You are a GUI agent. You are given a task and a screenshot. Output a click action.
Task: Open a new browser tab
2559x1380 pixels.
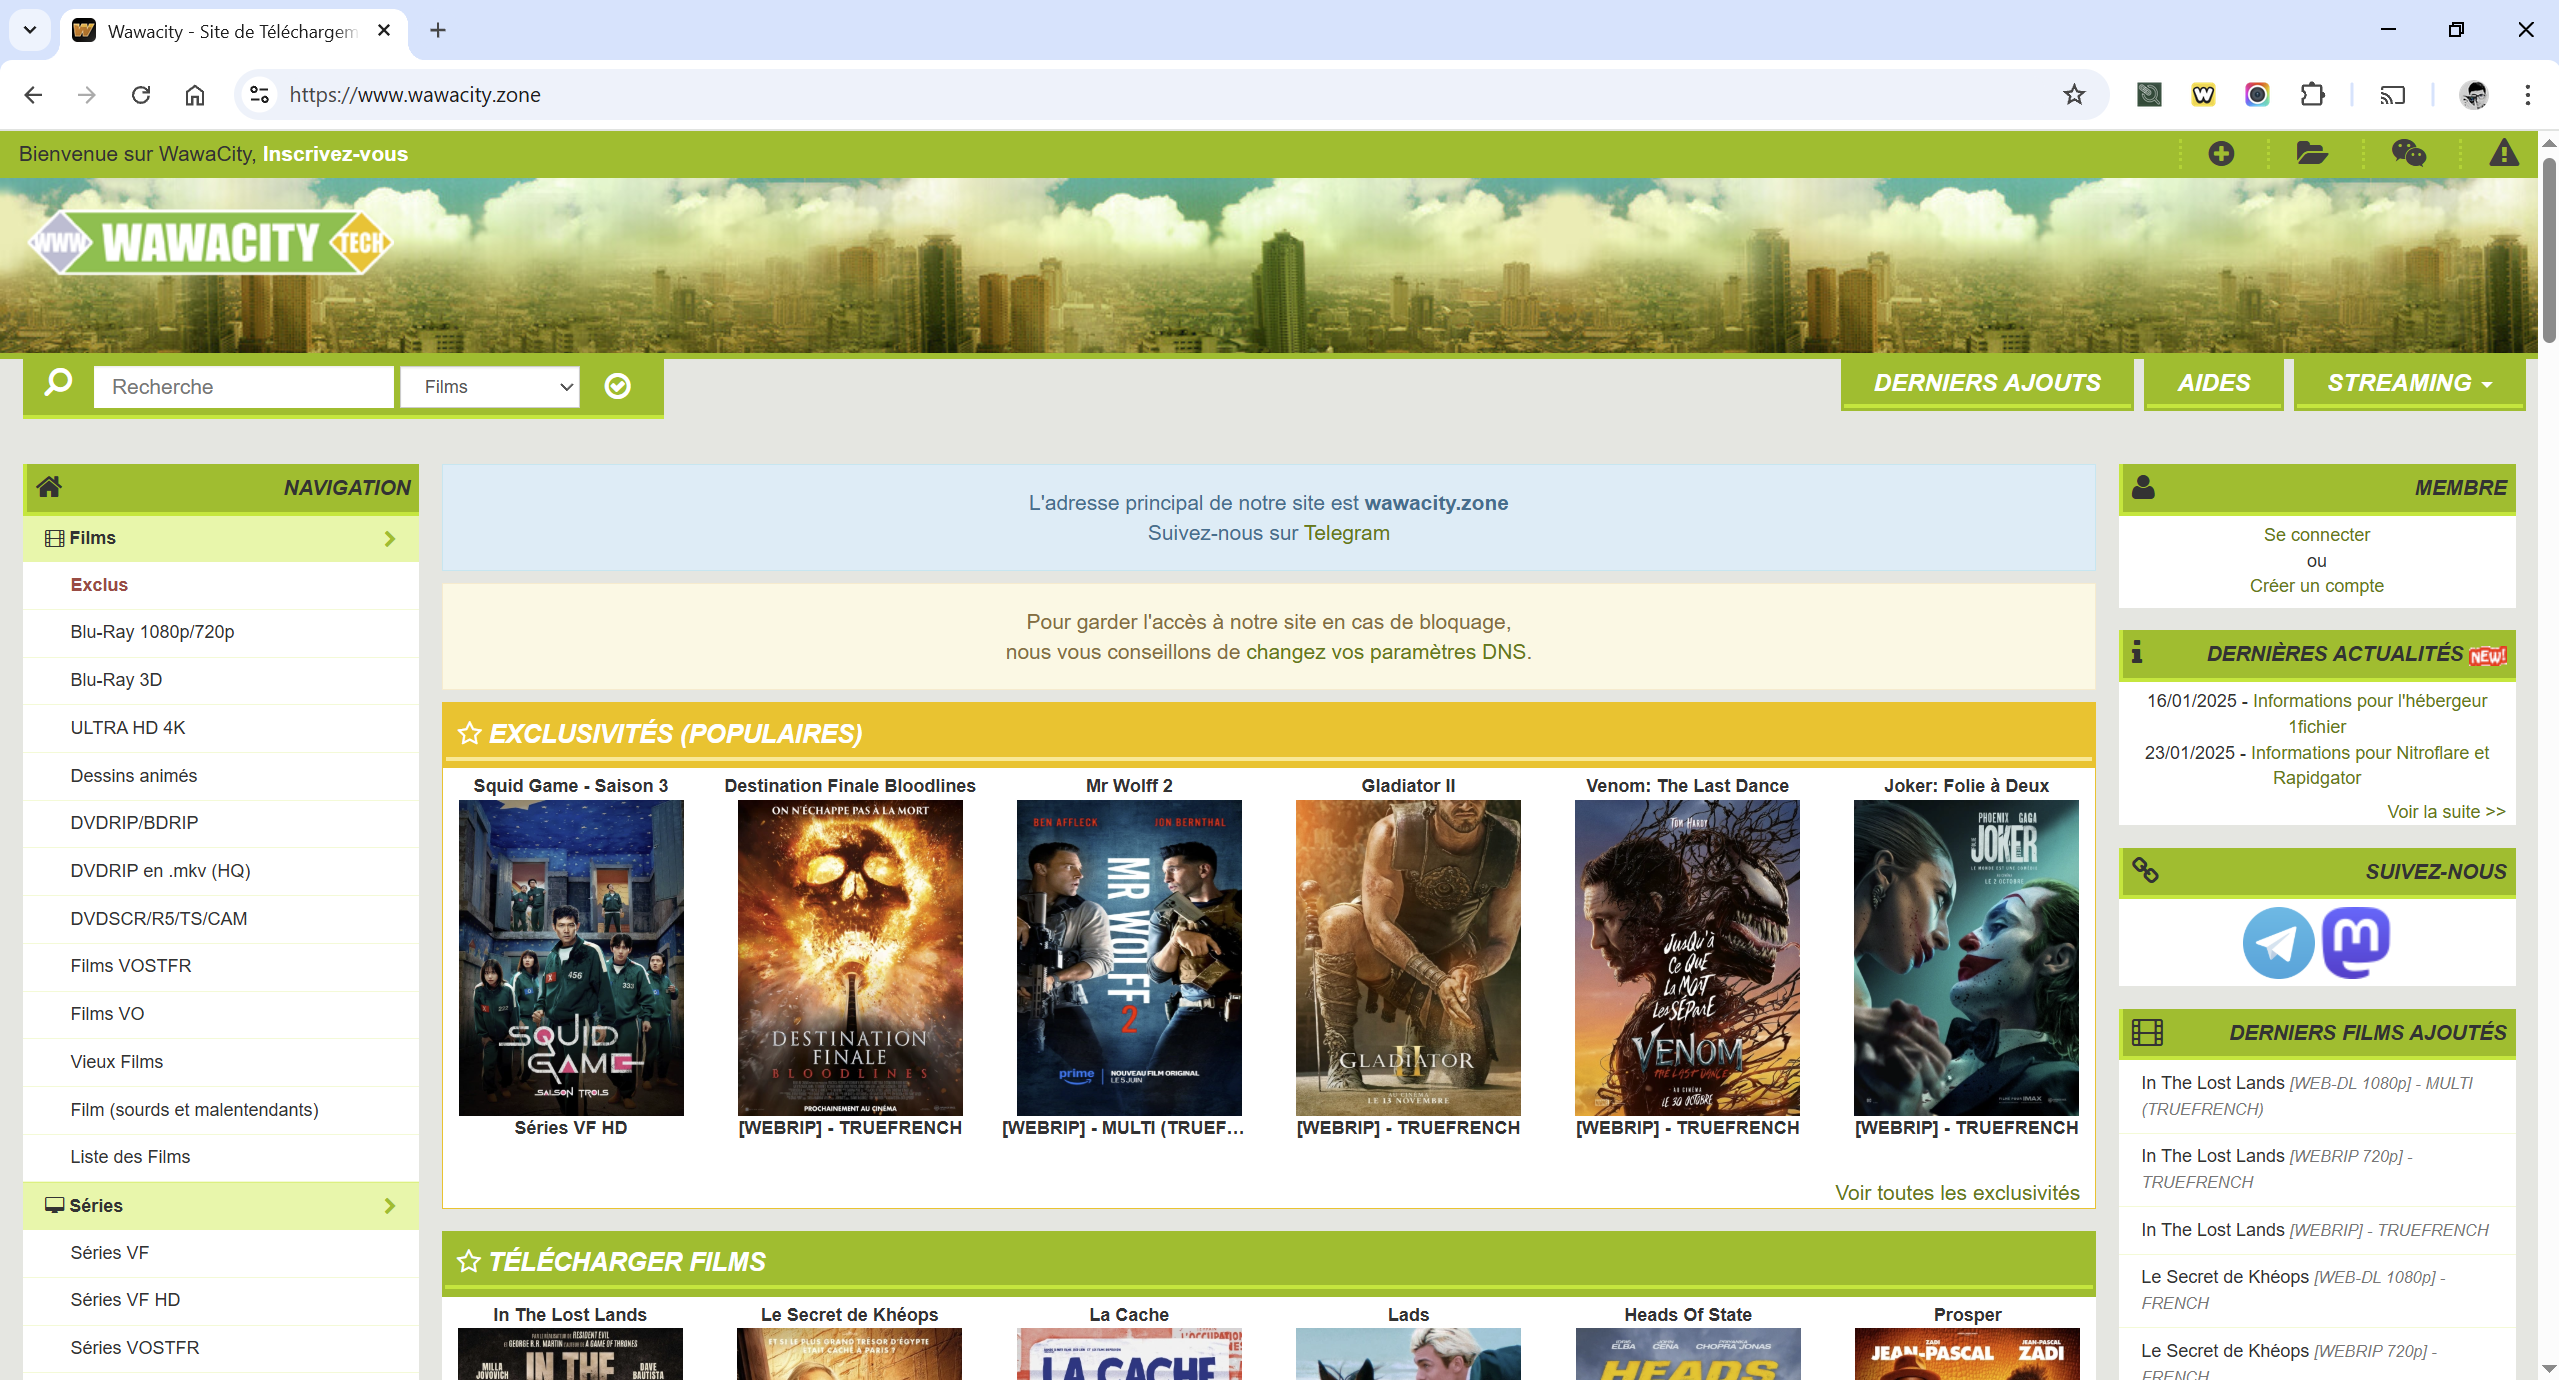(x=438, y=30)
